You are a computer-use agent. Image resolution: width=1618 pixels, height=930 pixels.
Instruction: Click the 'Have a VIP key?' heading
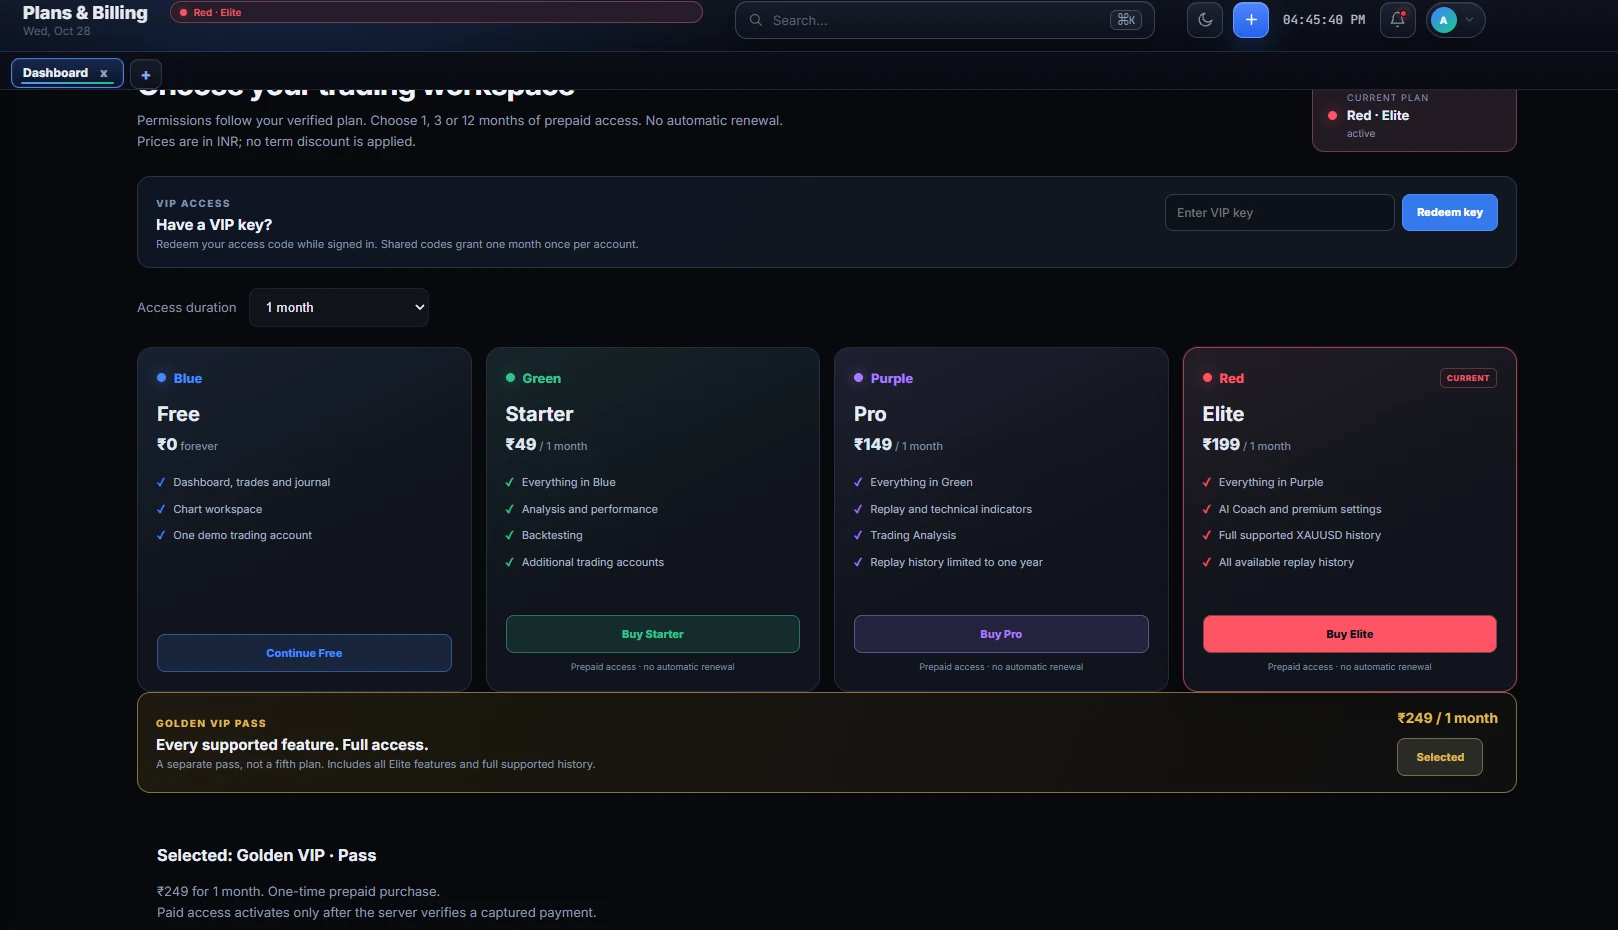pos(214,225)
